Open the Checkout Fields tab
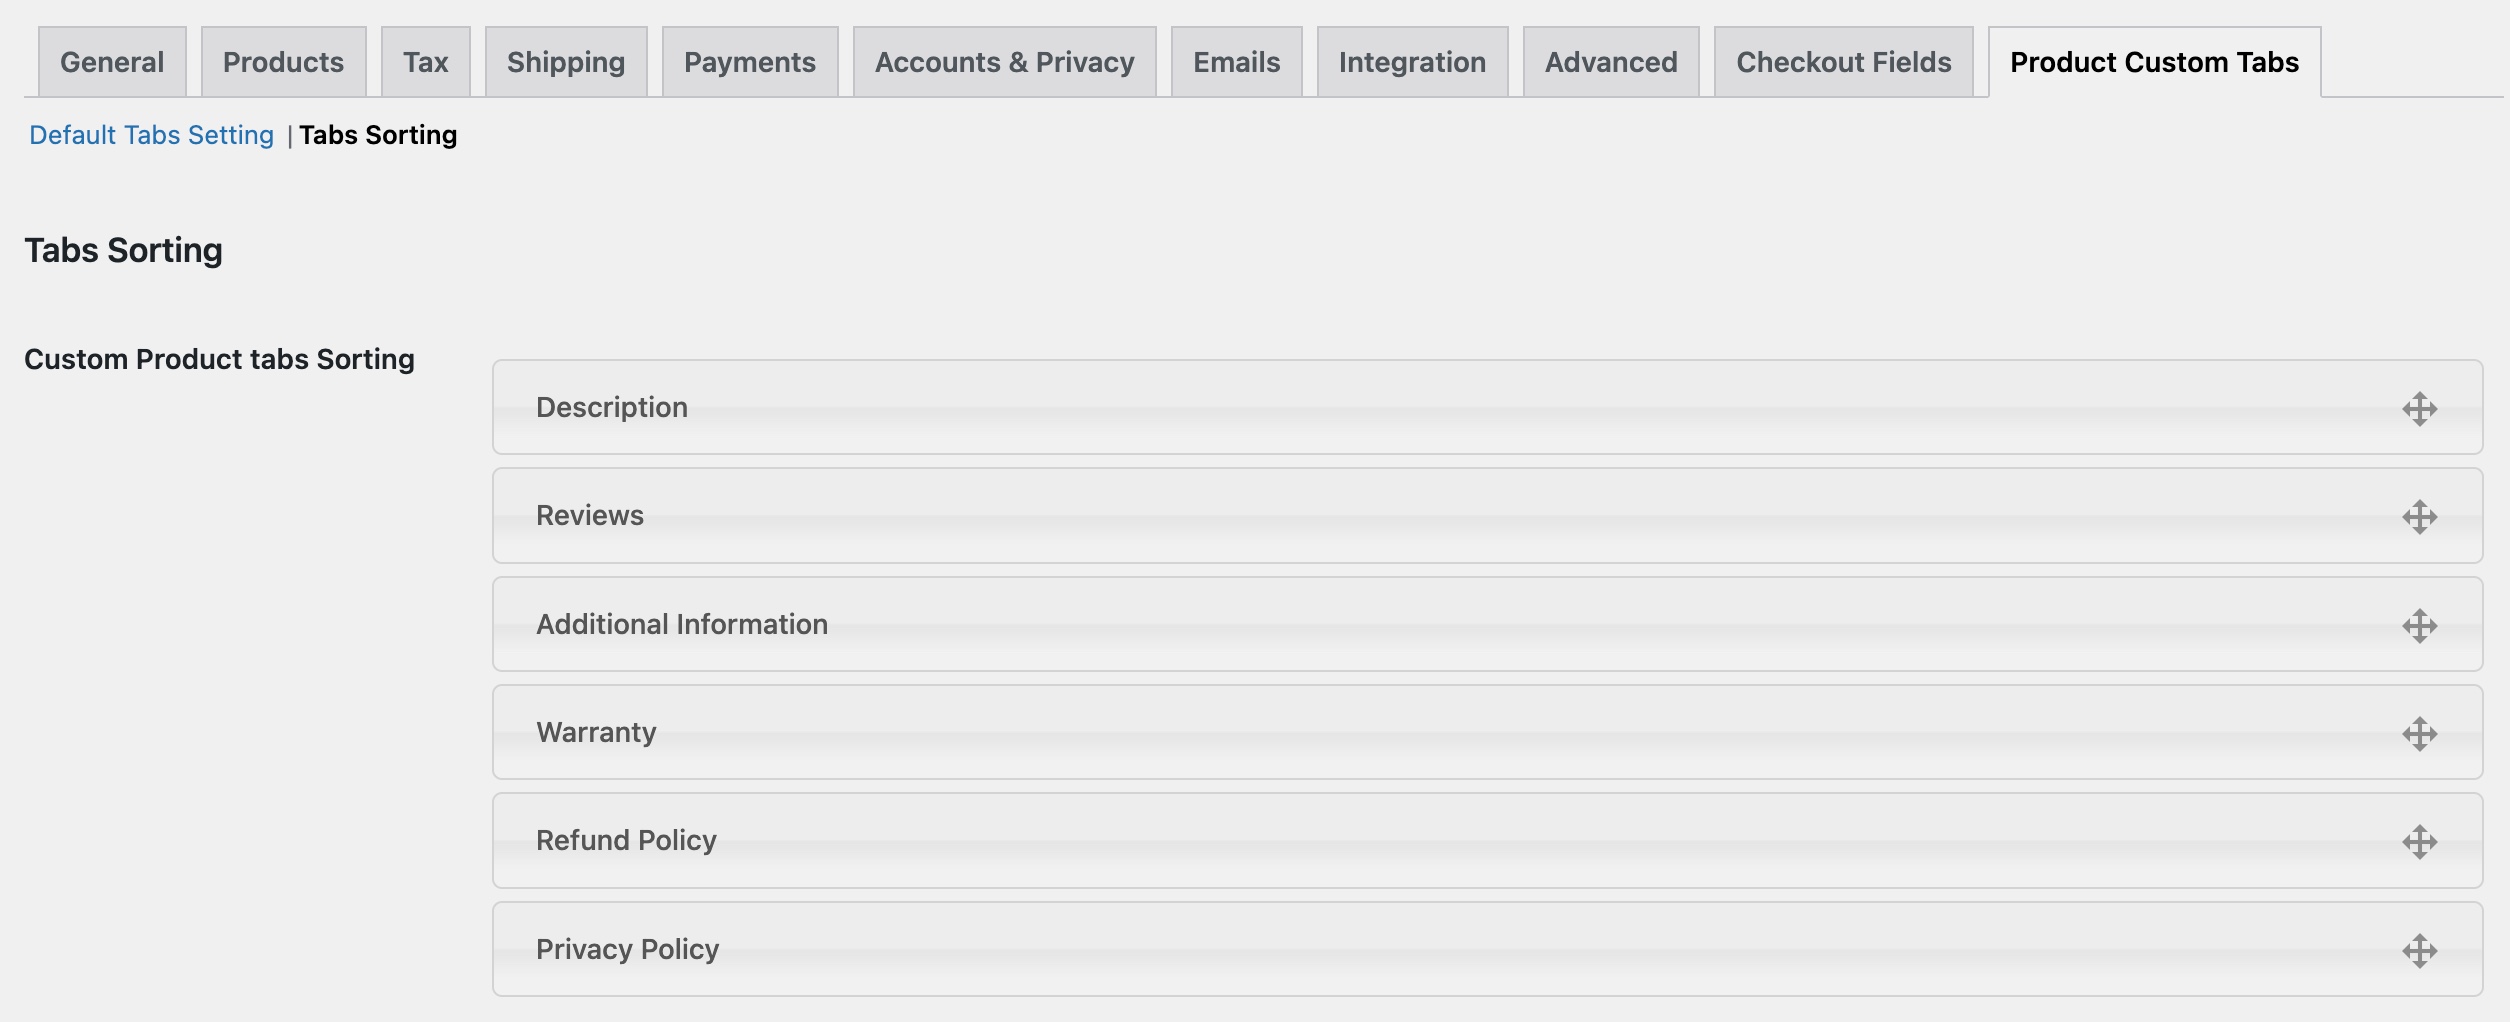 (x=1843, y=61)
